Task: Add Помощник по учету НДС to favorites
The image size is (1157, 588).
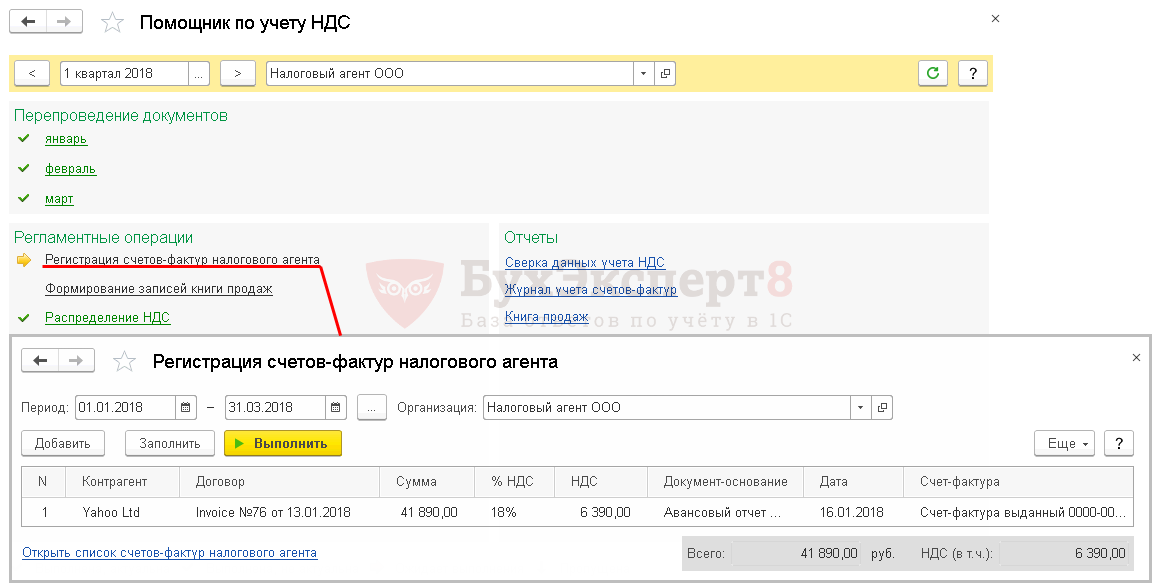Action: click(x=112, y=22)
